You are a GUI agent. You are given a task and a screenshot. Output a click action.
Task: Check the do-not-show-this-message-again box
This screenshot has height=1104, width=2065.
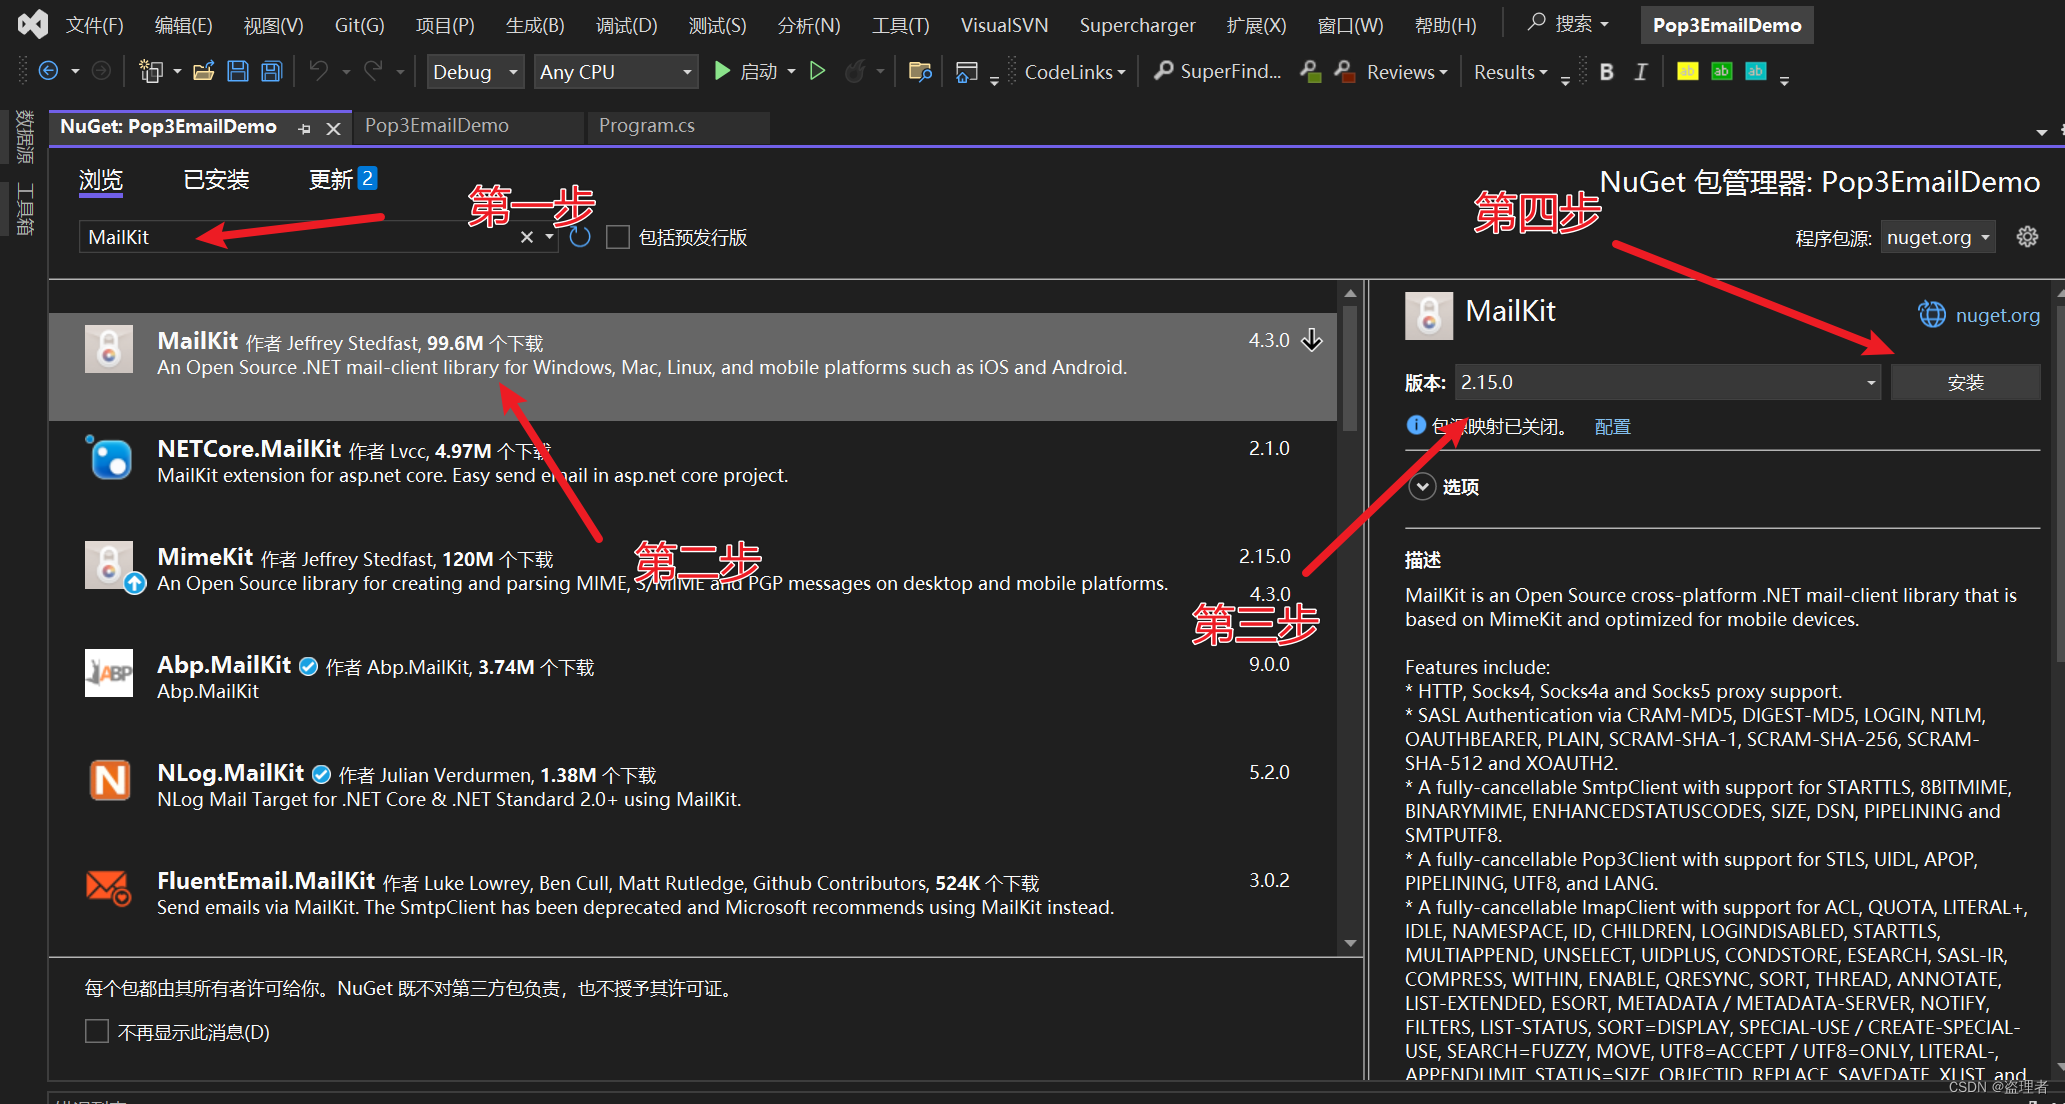(97, 1031)
